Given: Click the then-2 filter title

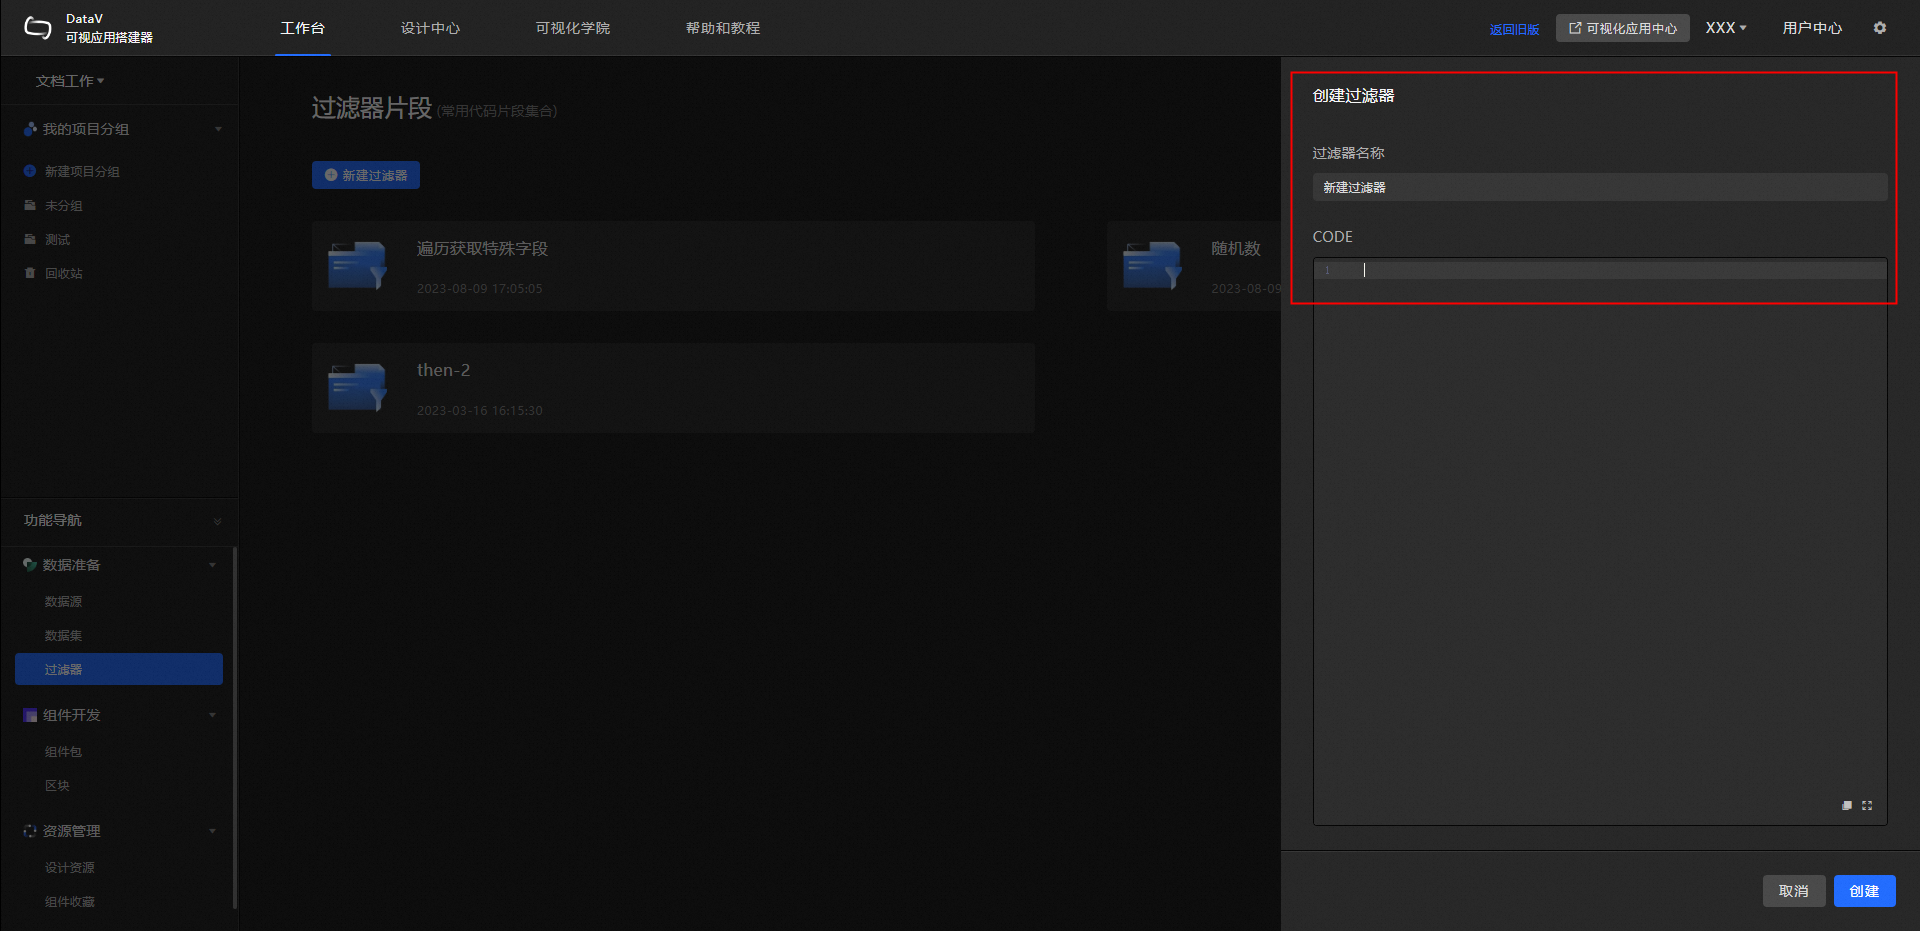Looking at the screenshot, I should 443,370.
